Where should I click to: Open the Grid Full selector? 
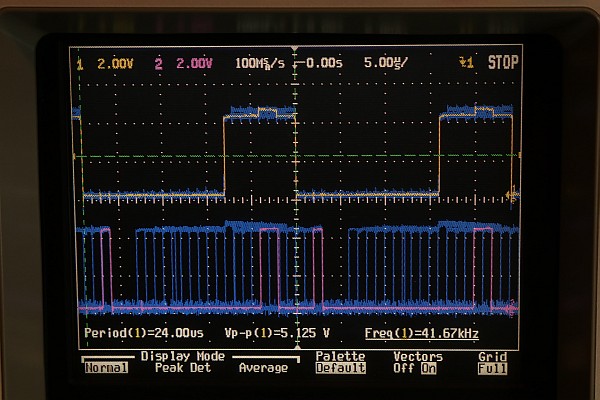pos(492,368)
